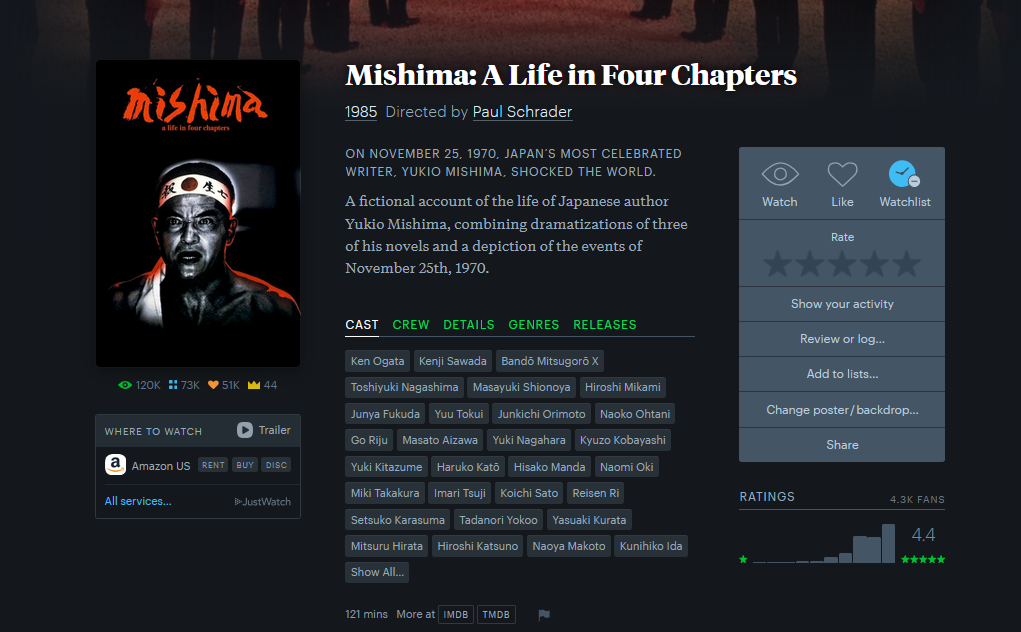The width and height of the screenshot is (1021, 632).
Task: Open director Paul Schrader's page
Action: [x=522, y=112]
